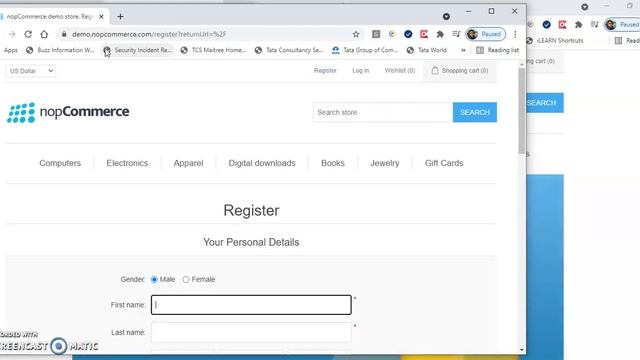Click the Register header link
The width and height of the screenshot is (640, 360).
pyautogui.click(x=325, y=71)
